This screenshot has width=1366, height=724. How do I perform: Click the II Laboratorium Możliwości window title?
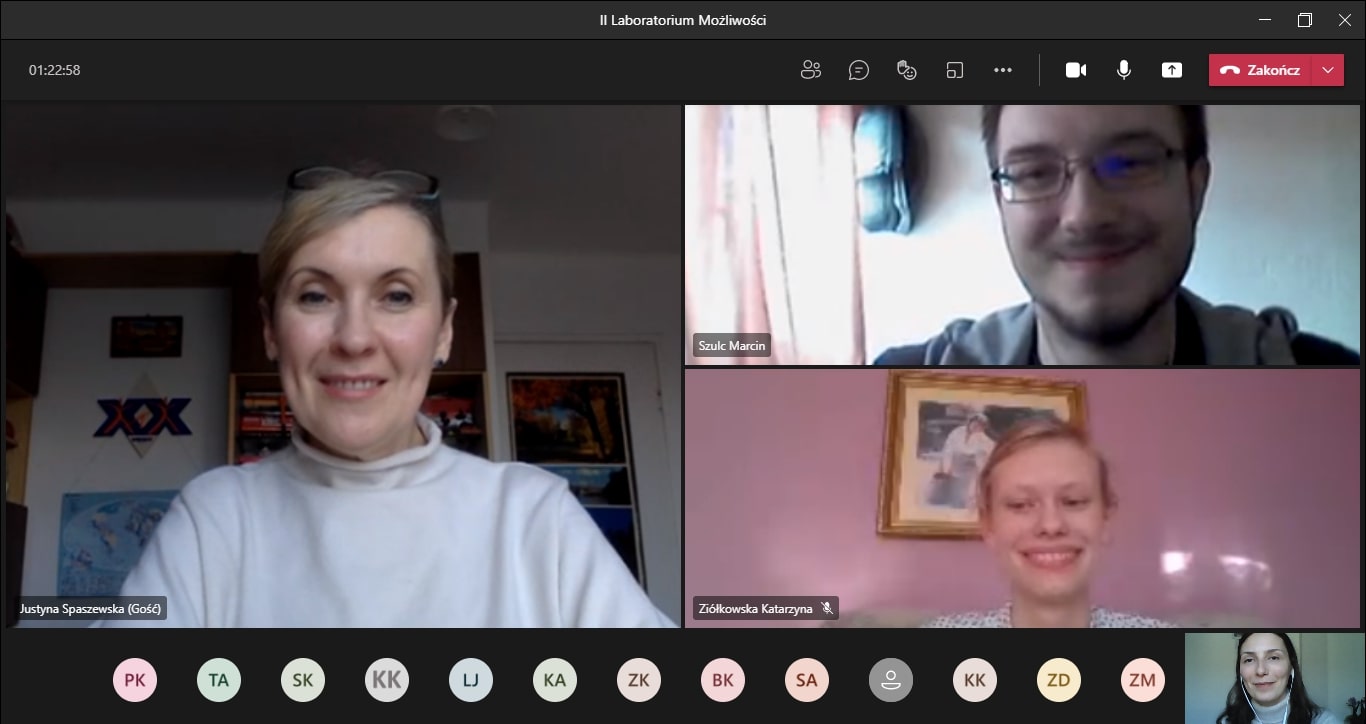coord(683,20)
